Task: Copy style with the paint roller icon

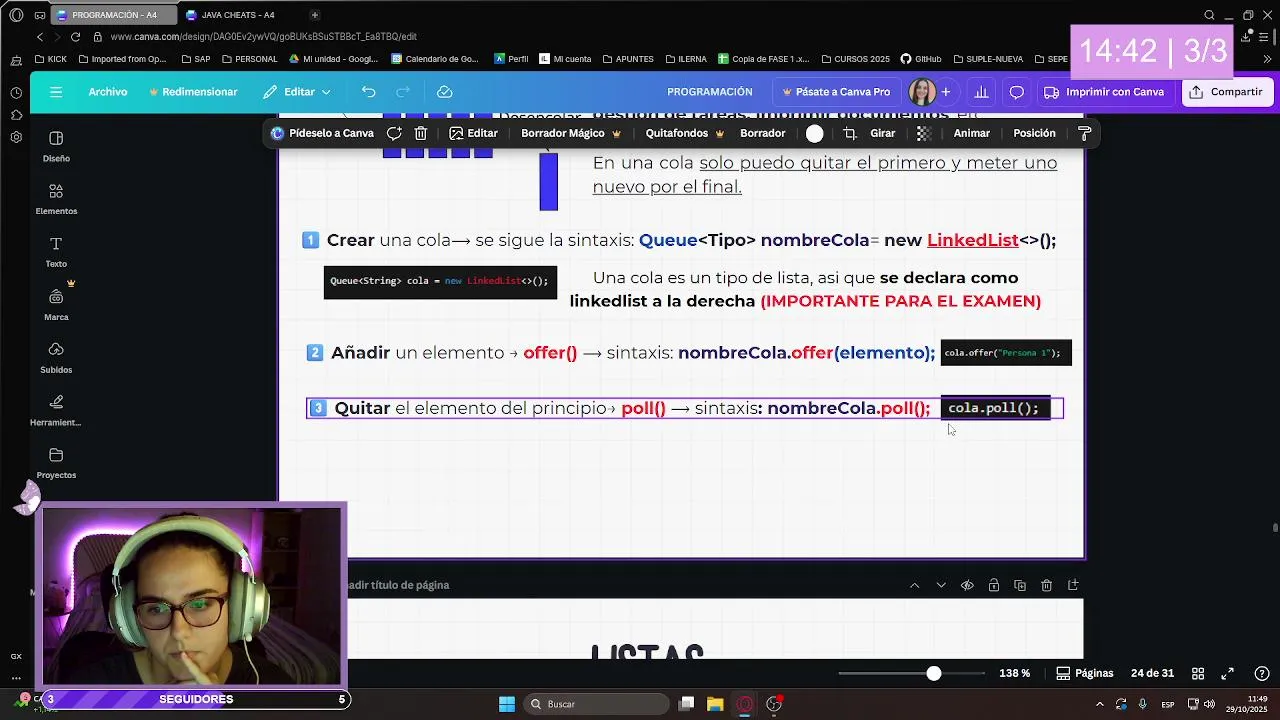Action: click(x=1084, y=133)
